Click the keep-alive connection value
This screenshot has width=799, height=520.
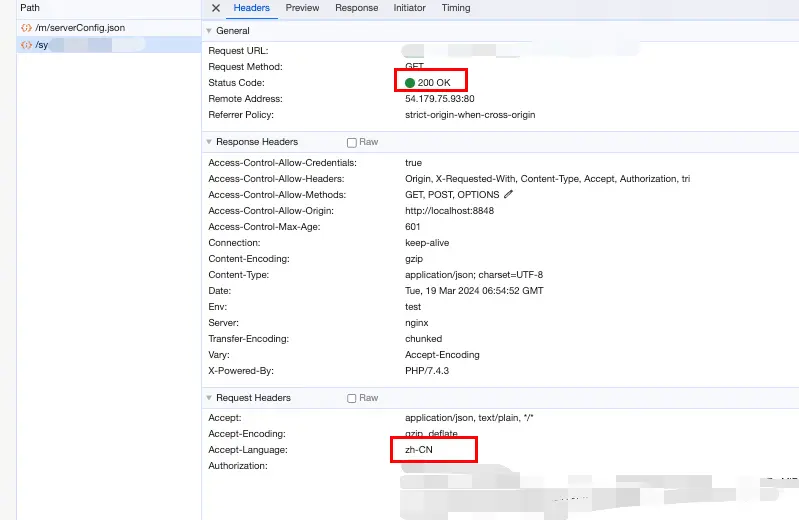[427, 243]
